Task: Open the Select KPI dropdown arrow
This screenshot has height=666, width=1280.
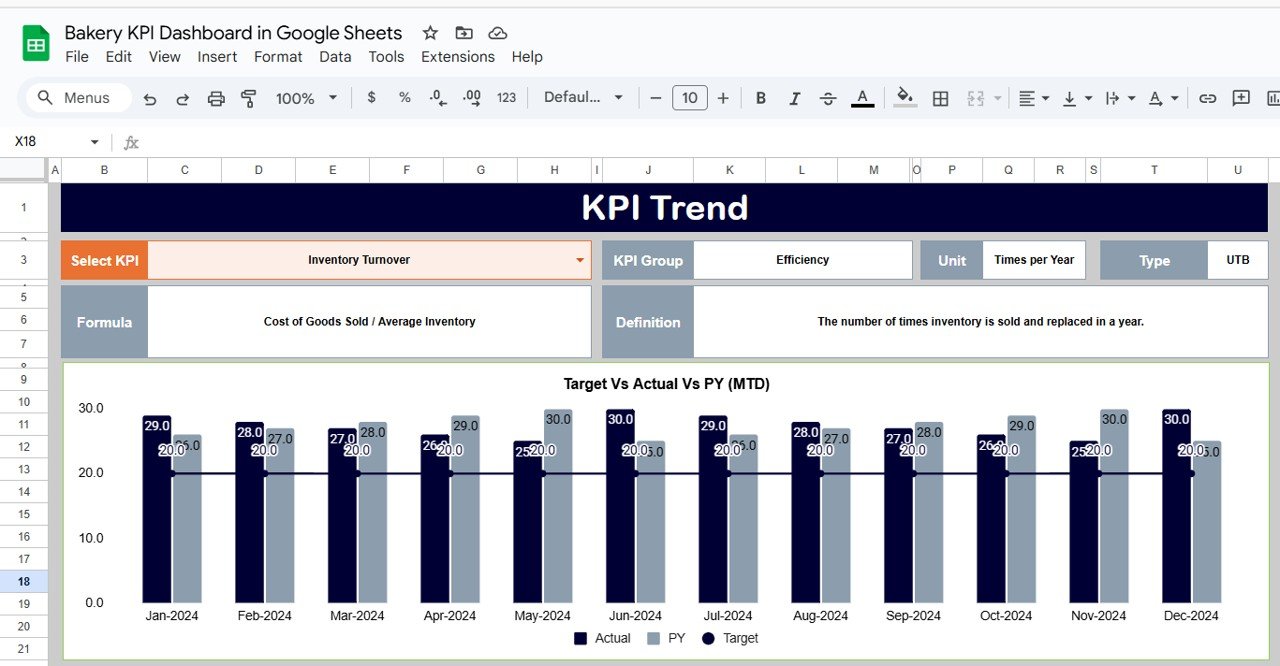Action: [579, 260]
